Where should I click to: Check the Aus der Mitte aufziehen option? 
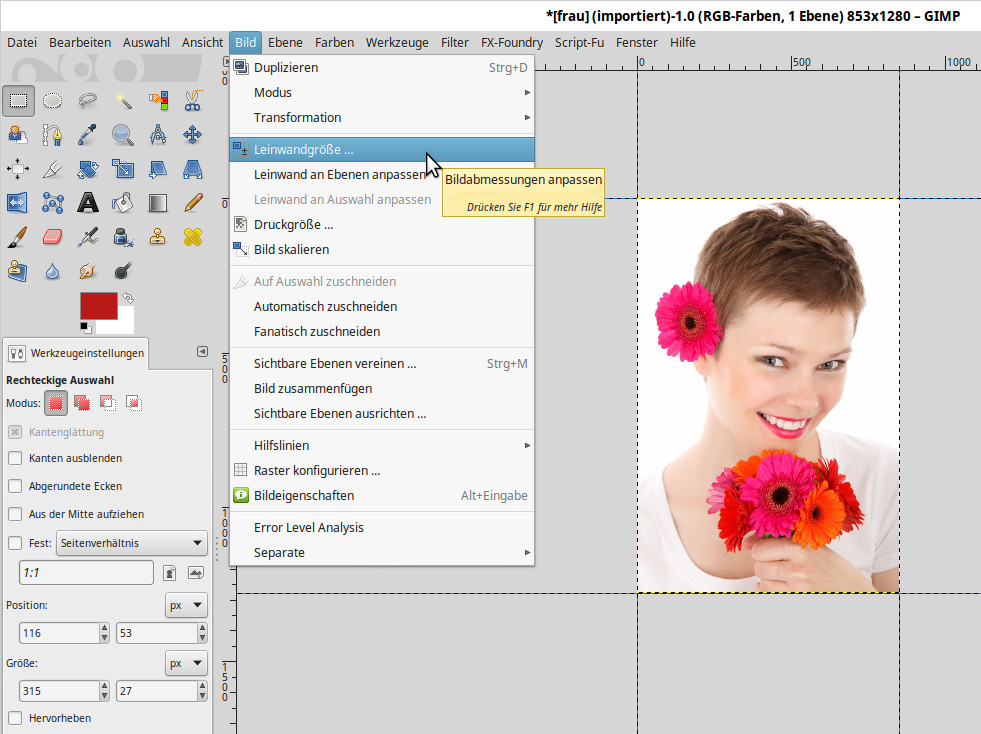point(15,514)
